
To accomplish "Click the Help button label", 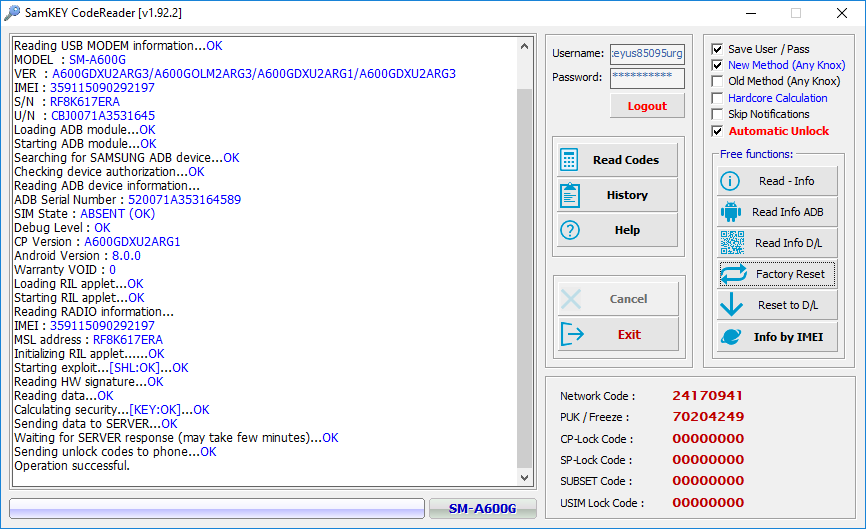I will point(627,230).
